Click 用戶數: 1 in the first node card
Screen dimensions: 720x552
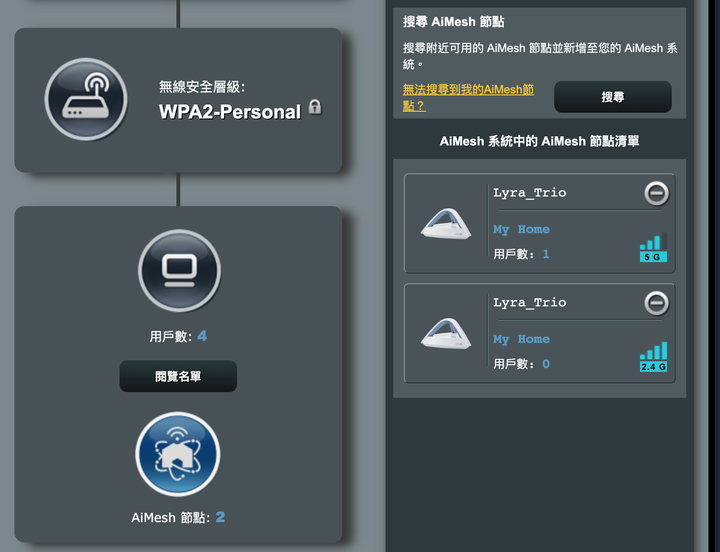521,254
